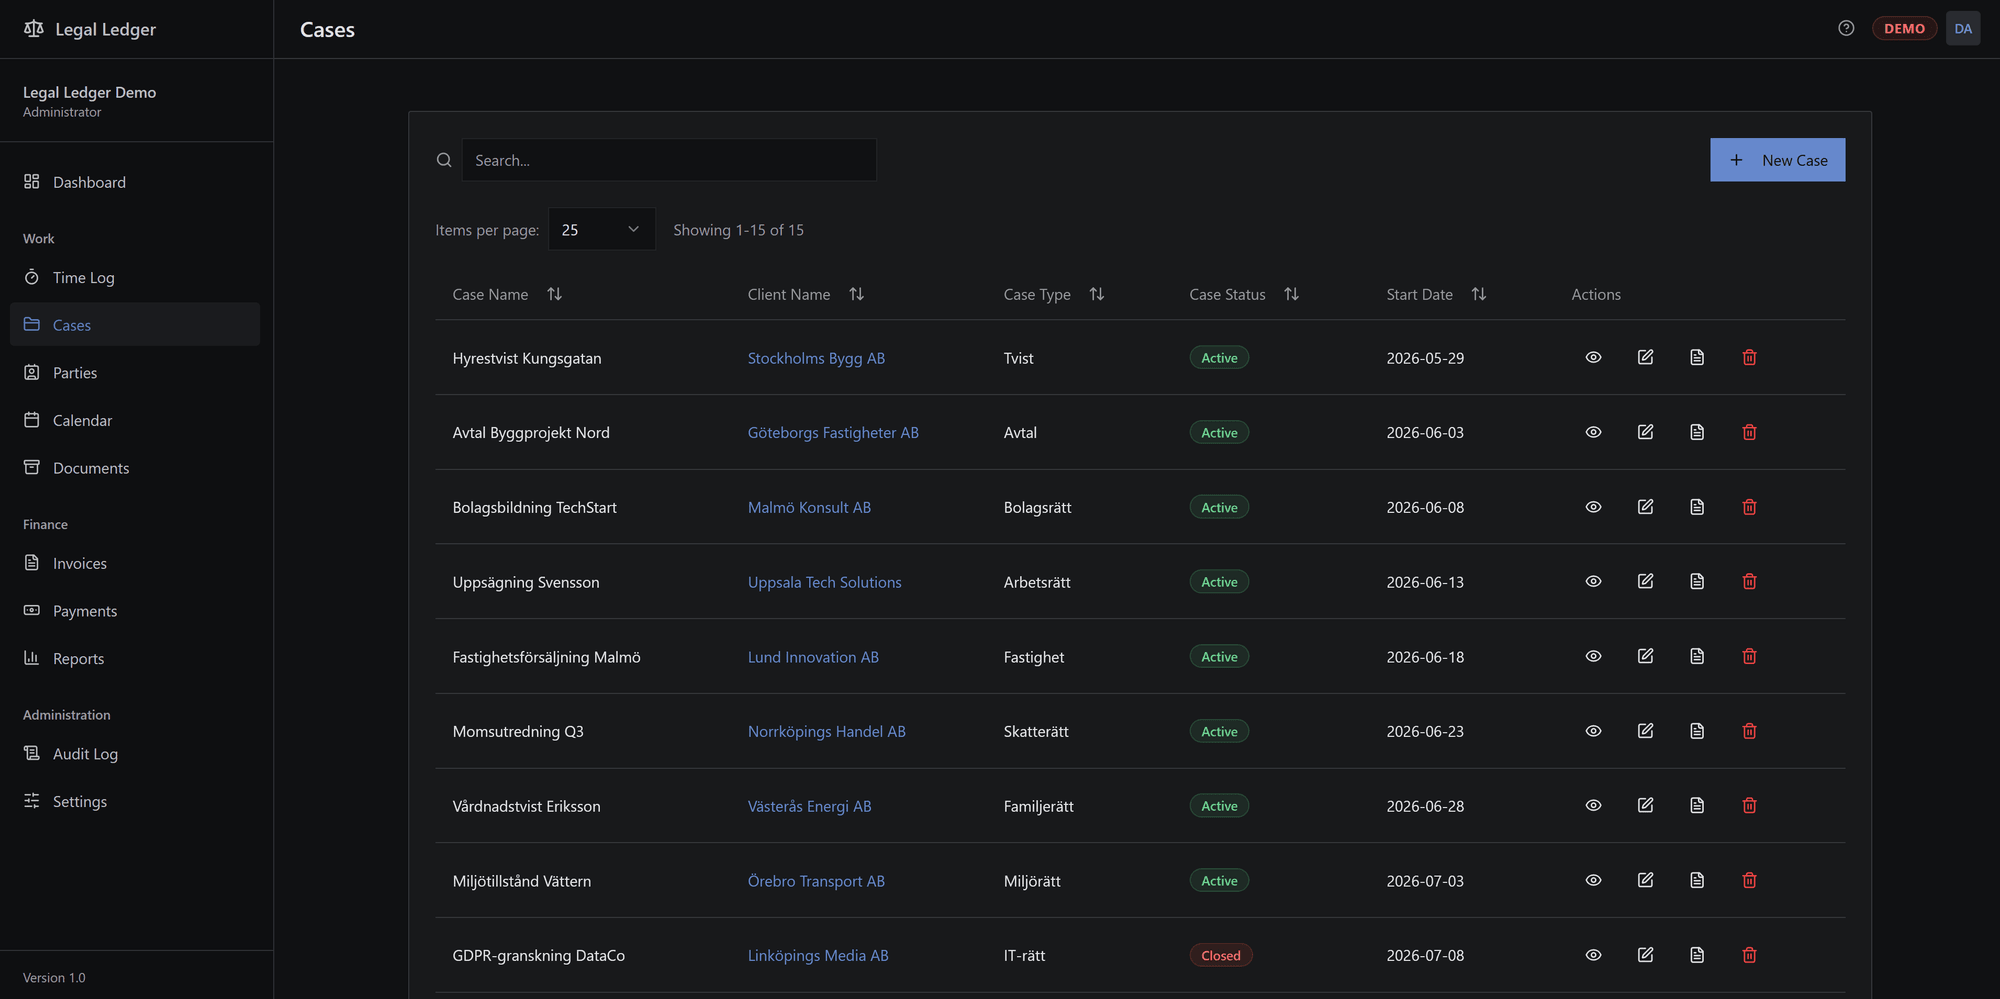The height and width of the screenshot is (999, 2000).
Task: Open the Stockholms Bygg AB client link
Action: 816,358
